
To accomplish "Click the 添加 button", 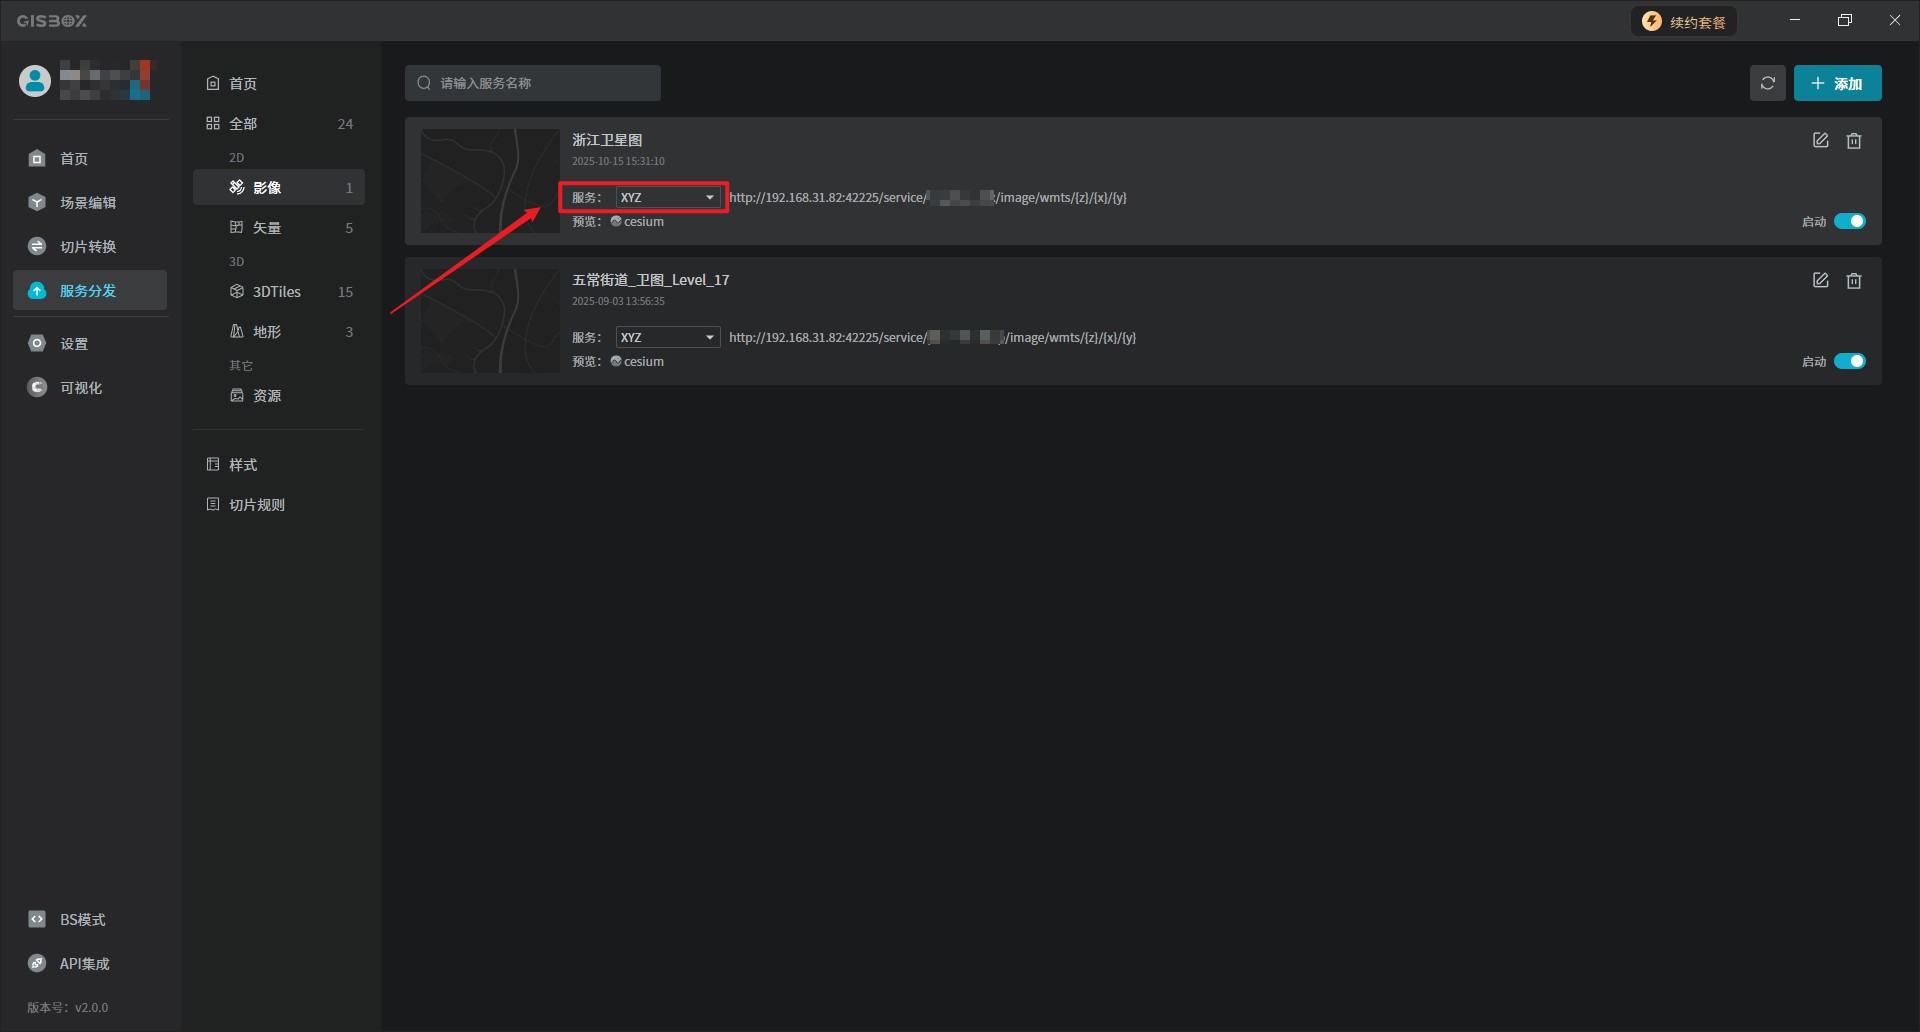I will tap(1837, 83).
